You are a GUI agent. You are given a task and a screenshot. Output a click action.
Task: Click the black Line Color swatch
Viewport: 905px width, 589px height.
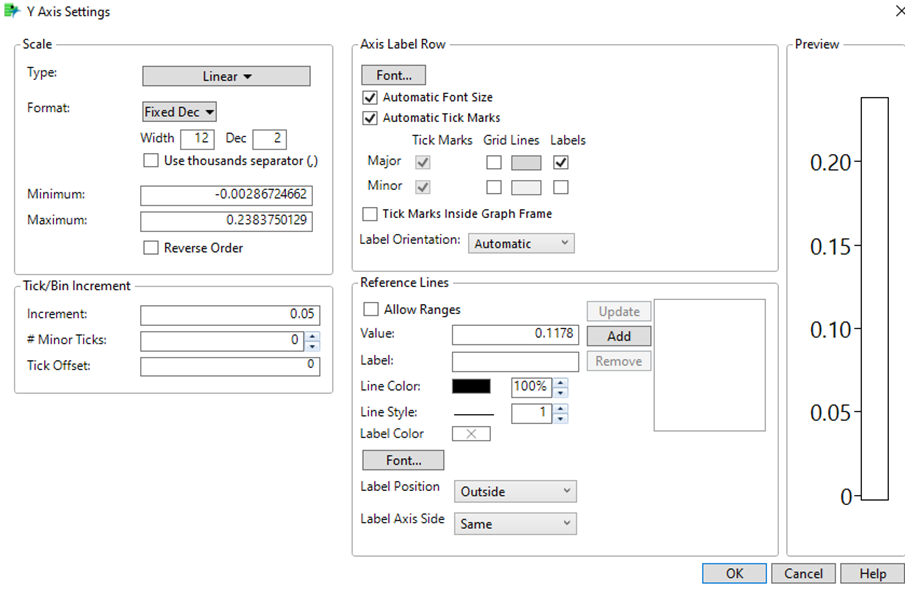click(471, 386)
